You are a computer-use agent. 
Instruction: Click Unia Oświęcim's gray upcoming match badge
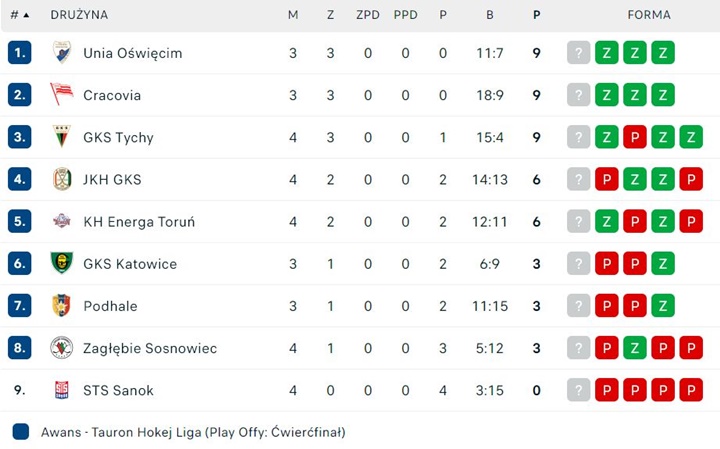pyautogui.click(x=578, y=53)
